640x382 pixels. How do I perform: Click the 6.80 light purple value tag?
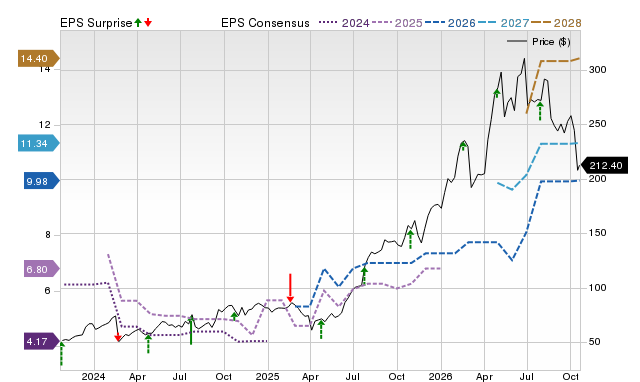point(41,269)
